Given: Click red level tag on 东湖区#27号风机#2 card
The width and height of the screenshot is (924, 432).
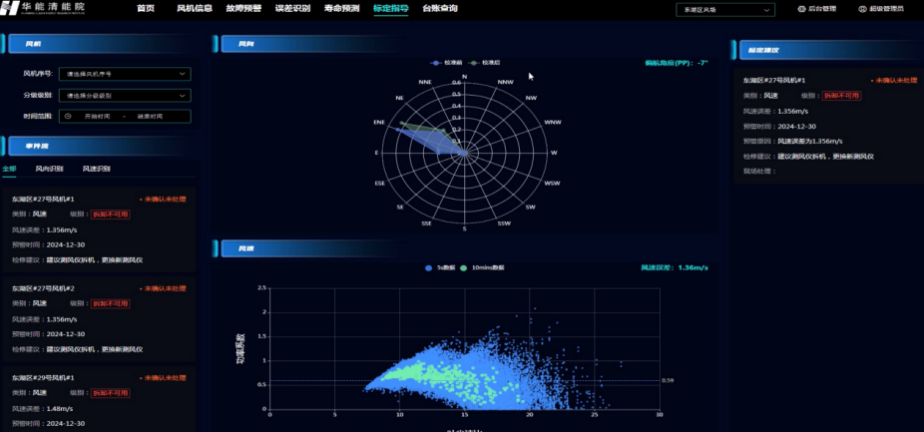Looking at the screenshot, I should click(x=110, y=304).
